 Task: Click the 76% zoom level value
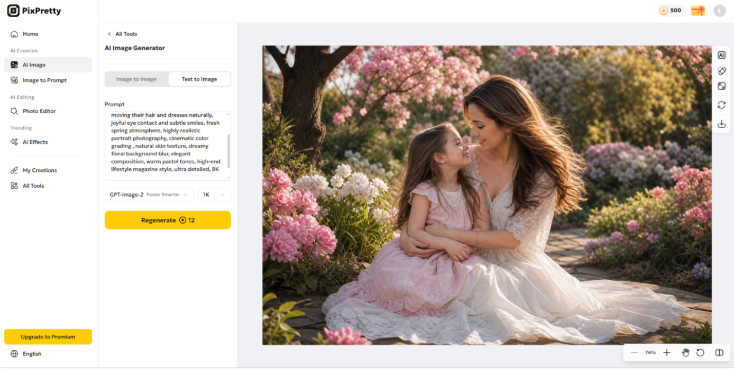650,353
